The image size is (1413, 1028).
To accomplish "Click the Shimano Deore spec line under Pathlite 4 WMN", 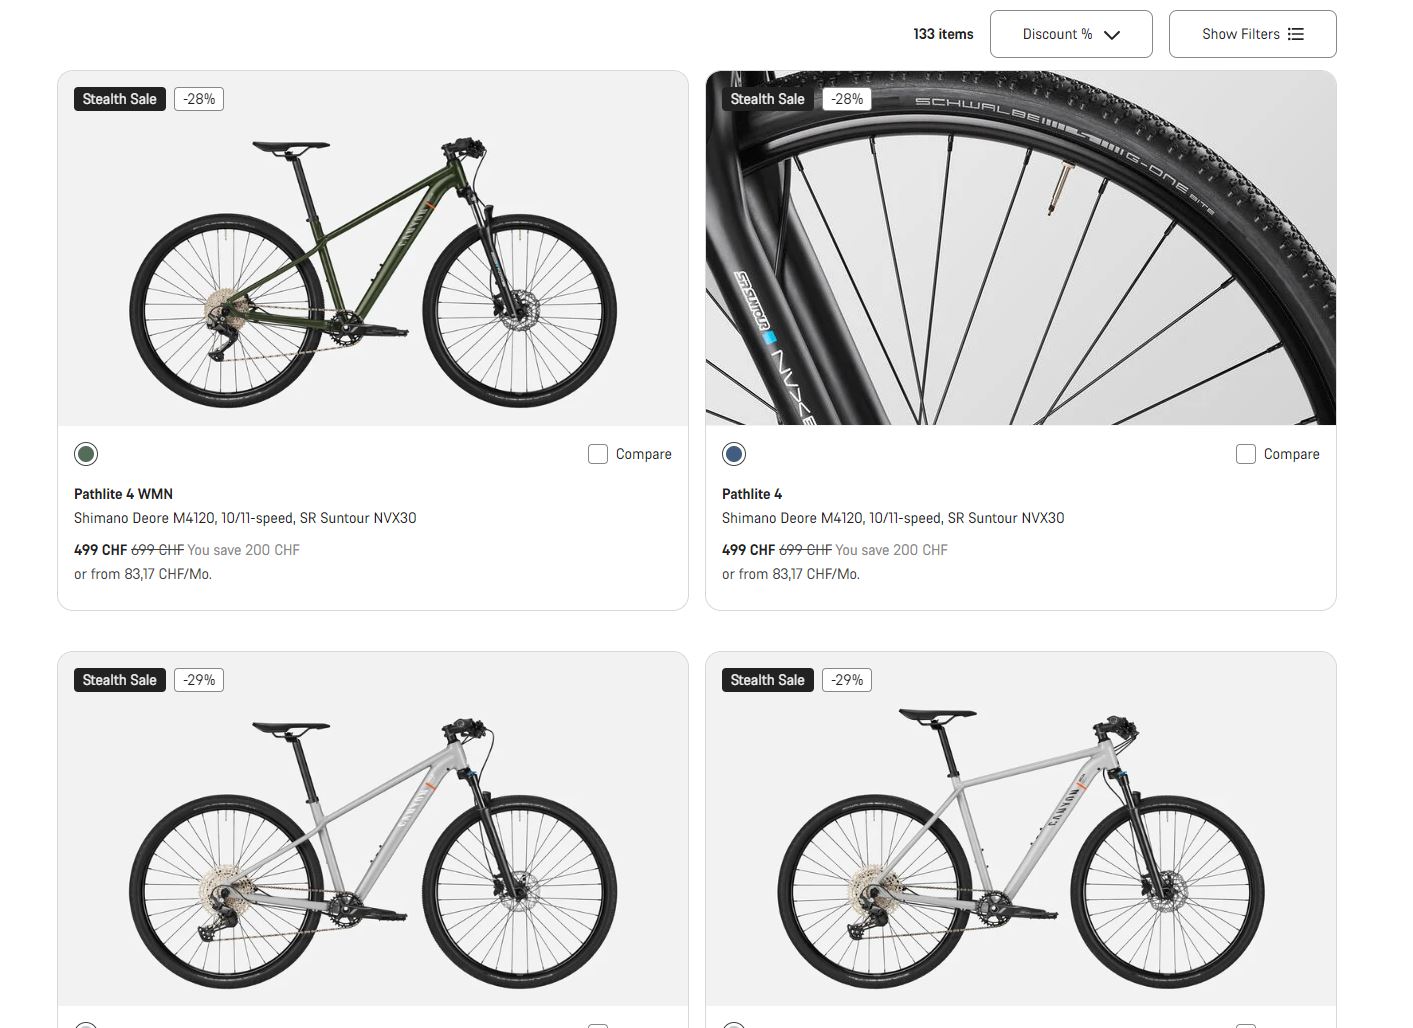I will pos(245,518).
